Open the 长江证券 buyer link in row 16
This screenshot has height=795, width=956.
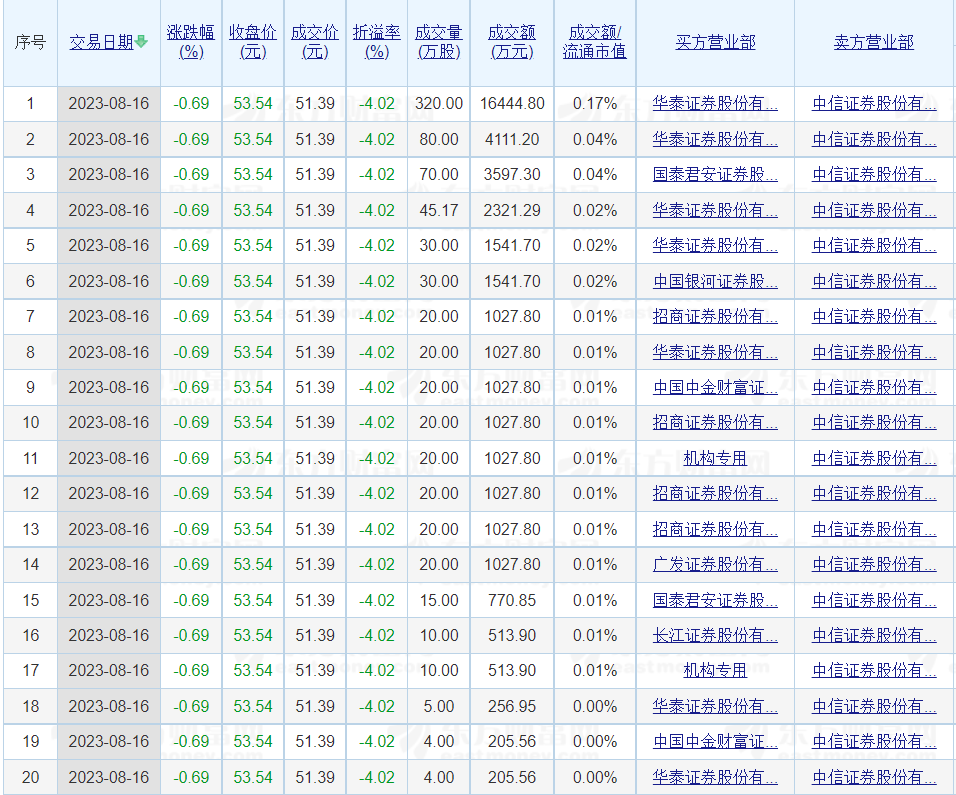point(715,635)
